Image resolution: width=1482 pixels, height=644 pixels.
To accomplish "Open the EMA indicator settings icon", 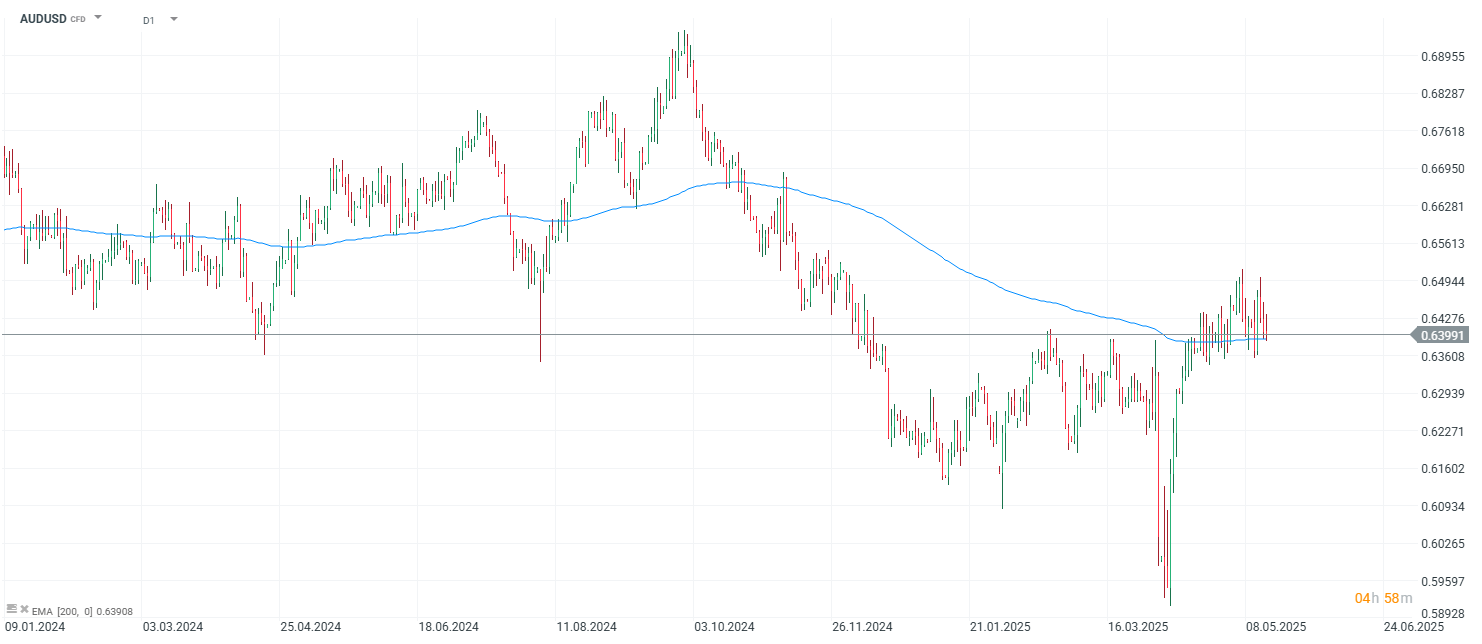I will click(x=12, y=608).
